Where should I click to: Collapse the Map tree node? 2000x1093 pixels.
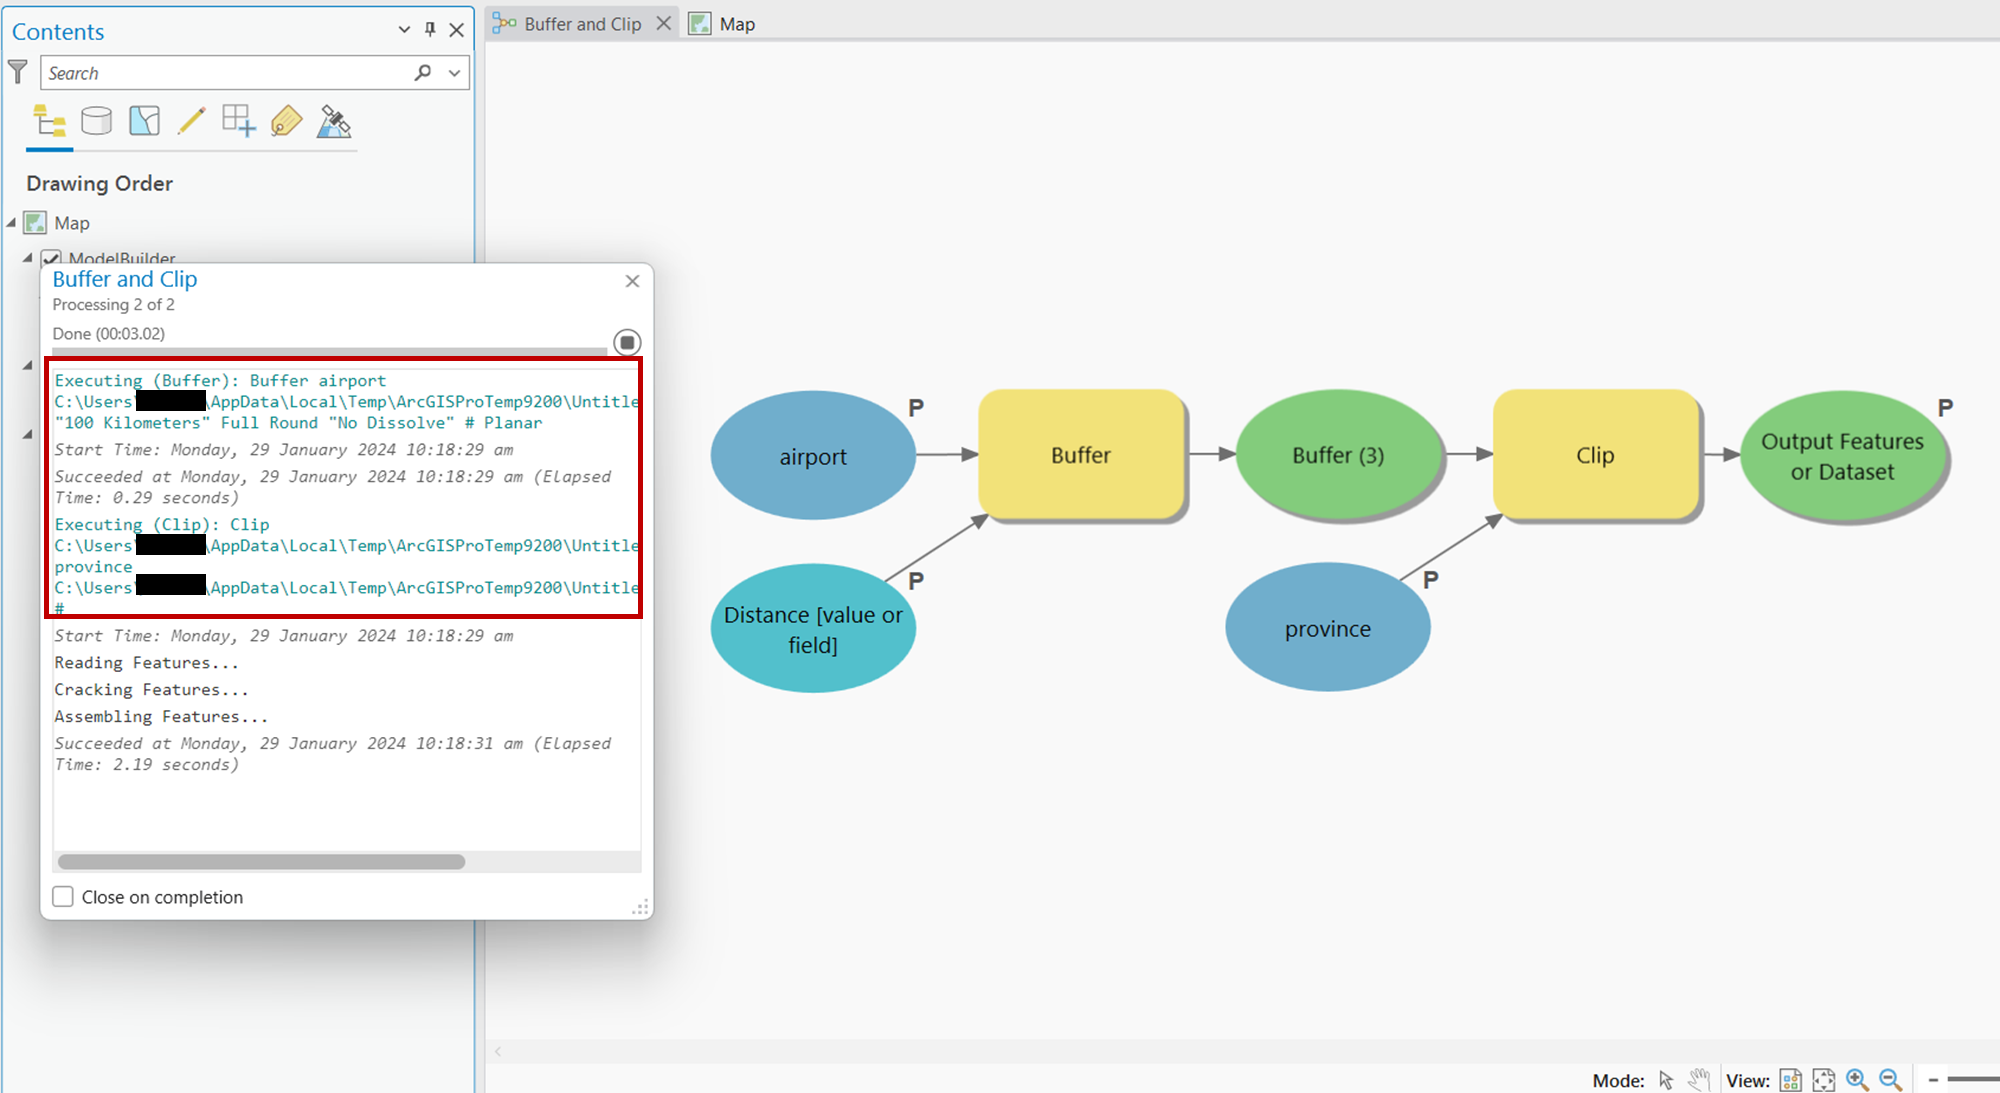click(x=12, y=223)
